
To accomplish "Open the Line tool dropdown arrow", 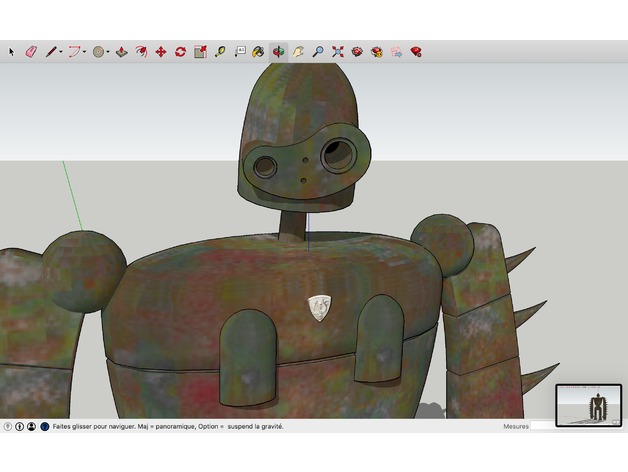I will click(x=61, y=52).
